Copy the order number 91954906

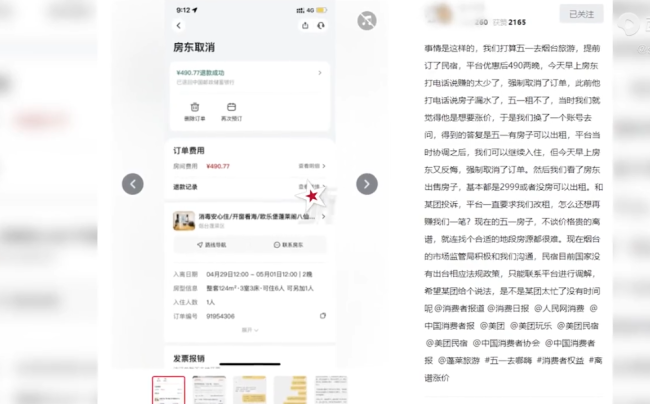pos(322,315)
